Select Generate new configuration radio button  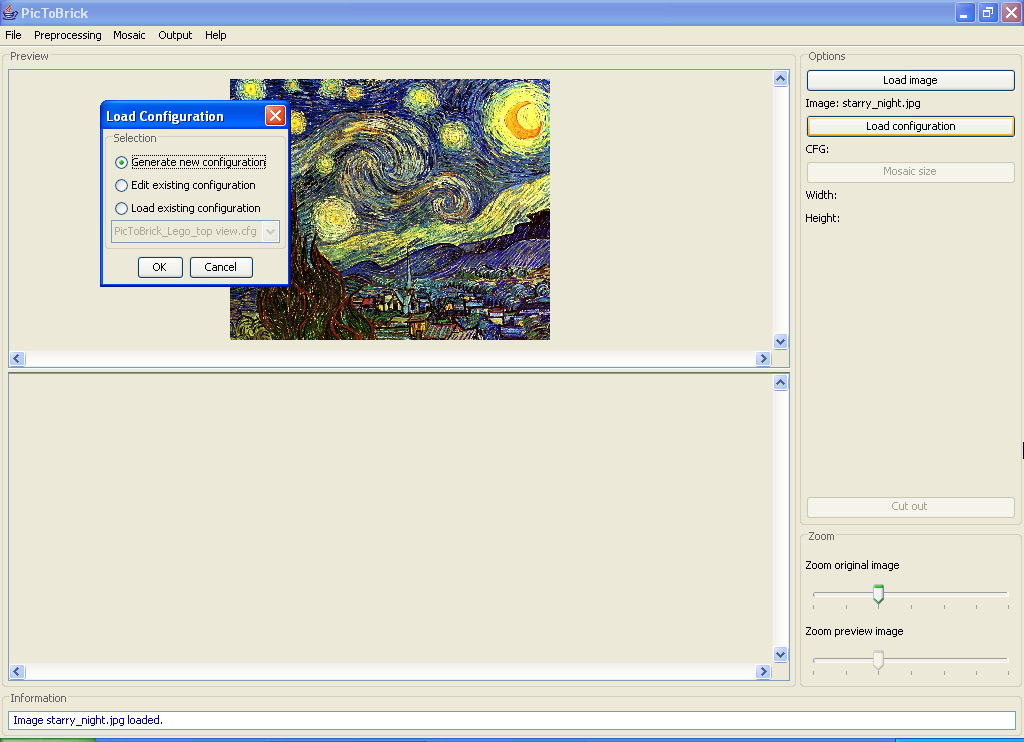click(x=122, y=162)
